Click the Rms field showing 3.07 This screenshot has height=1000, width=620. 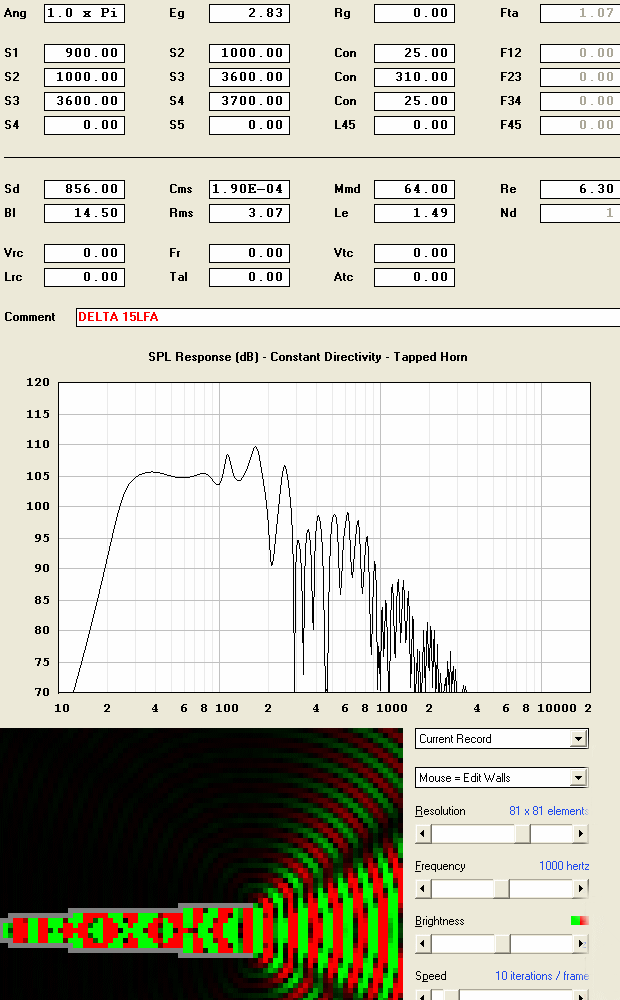pos(249,213)
